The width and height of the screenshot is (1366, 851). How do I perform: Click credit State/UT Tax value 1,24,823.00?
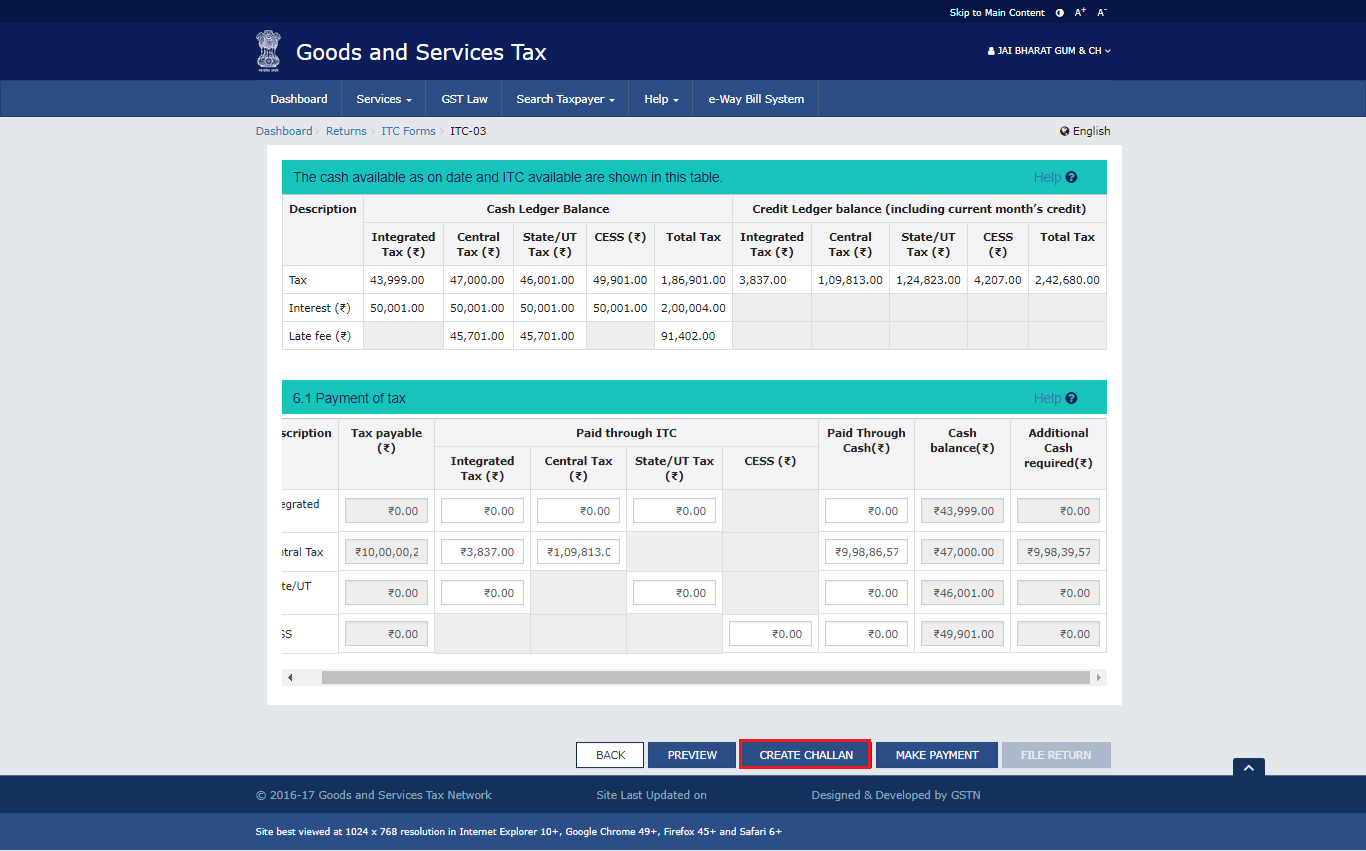click(x=928, y=280)
